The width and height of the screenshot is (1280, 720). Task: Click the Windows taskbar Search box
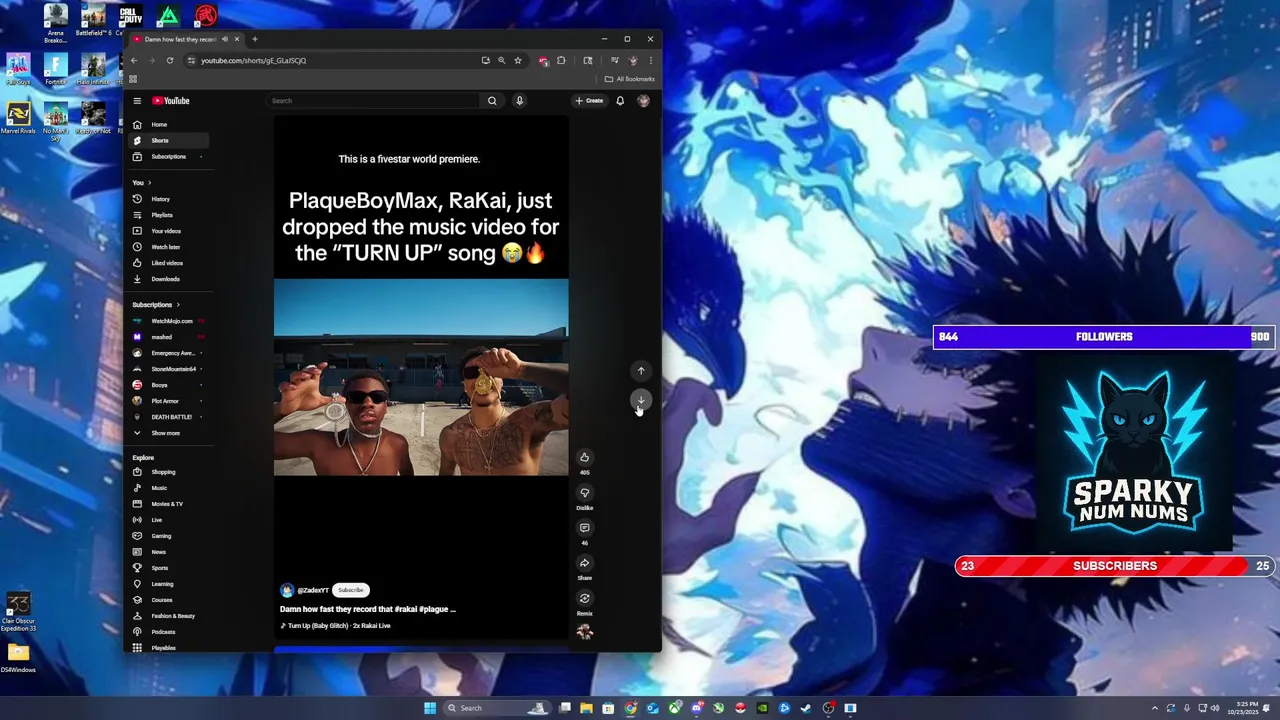[x=495, y=708]
